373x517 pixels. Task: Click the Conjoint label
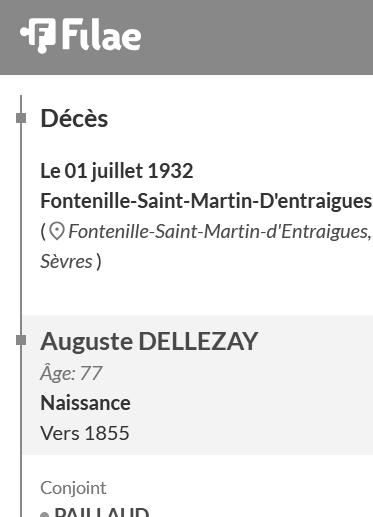pos(73,488)
